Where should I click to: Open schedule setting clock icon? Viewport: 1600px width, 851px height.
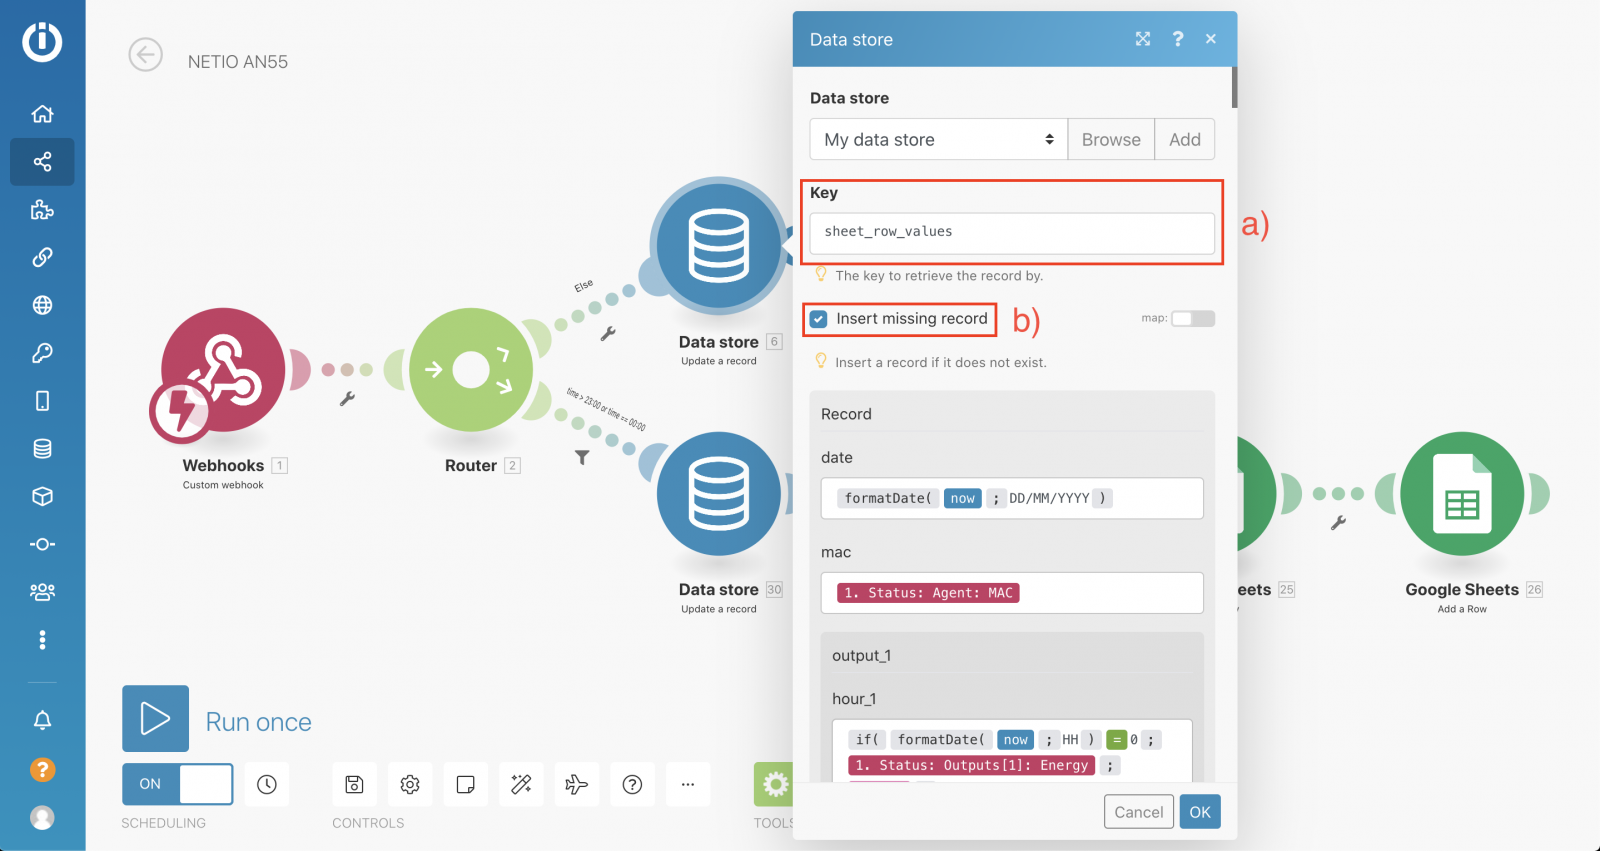click(x=267, y=785)
